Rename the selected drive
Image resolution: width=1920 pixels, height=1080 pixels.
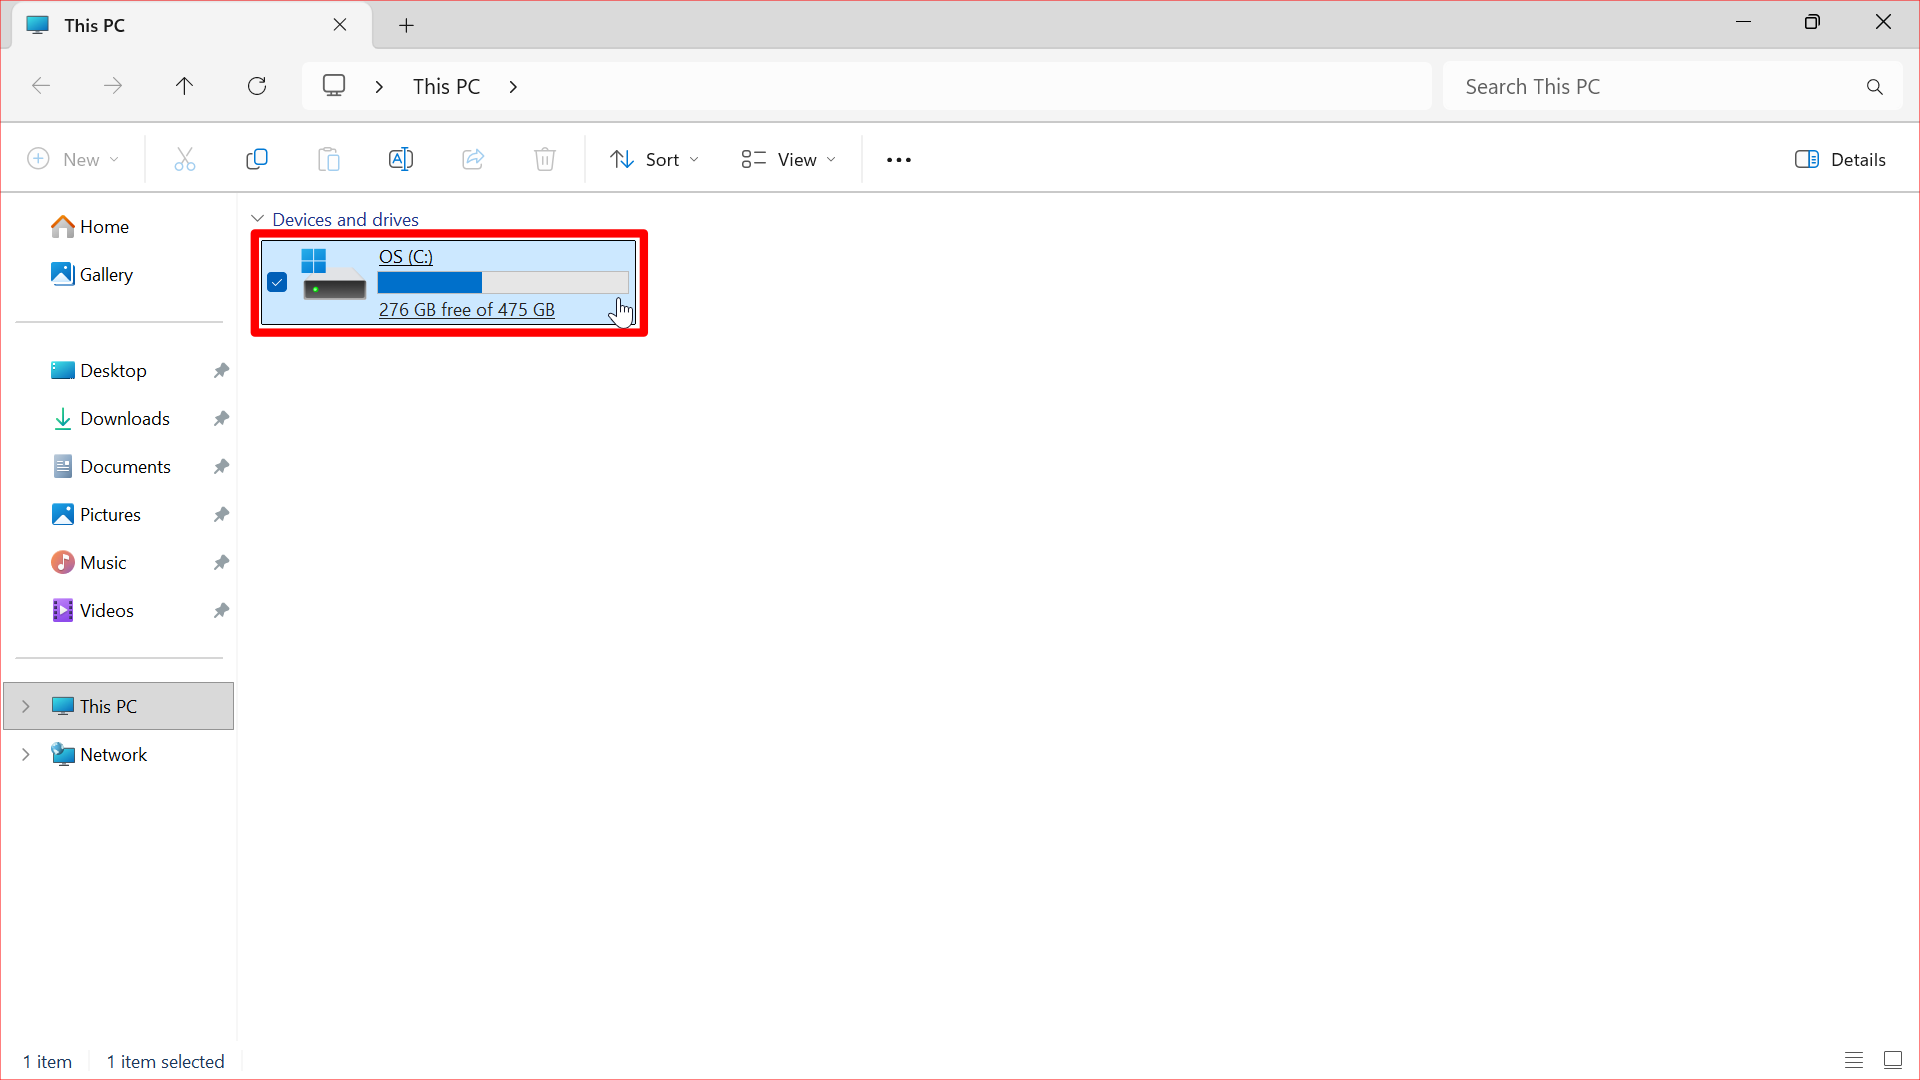[x=401, y=159]
